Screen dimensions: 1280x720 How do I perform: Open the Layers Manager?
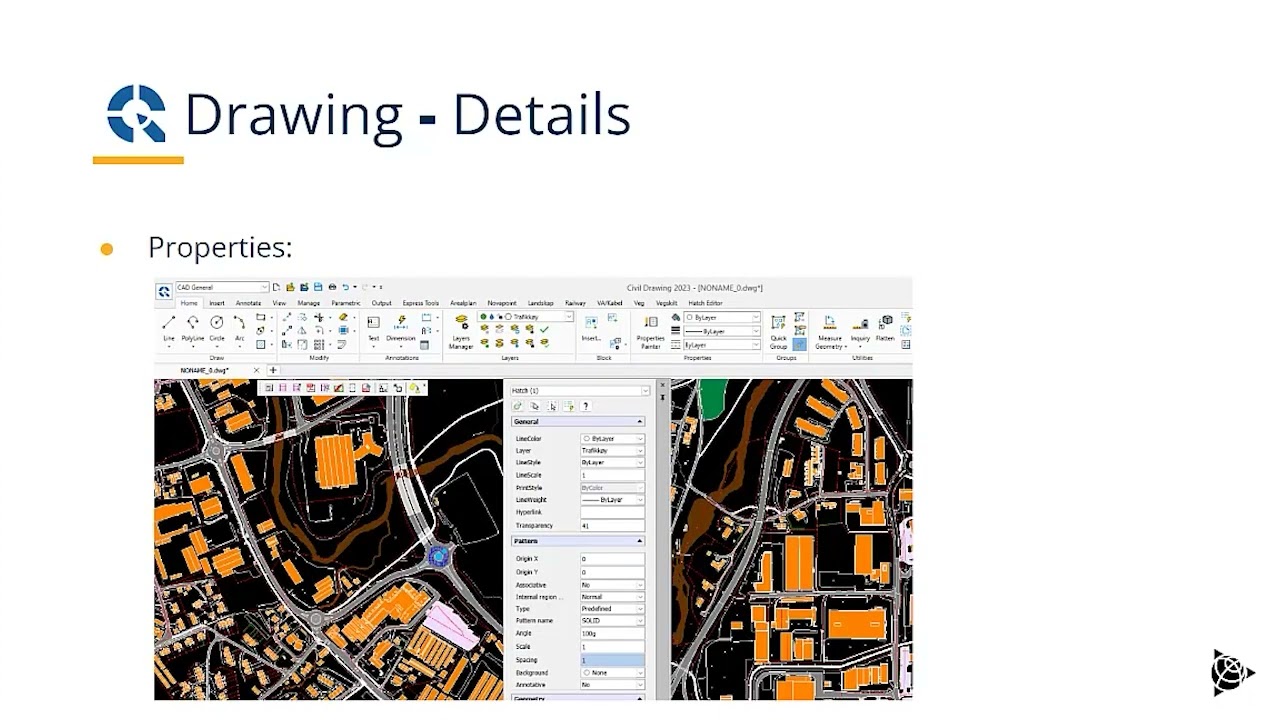coord(461,331)
